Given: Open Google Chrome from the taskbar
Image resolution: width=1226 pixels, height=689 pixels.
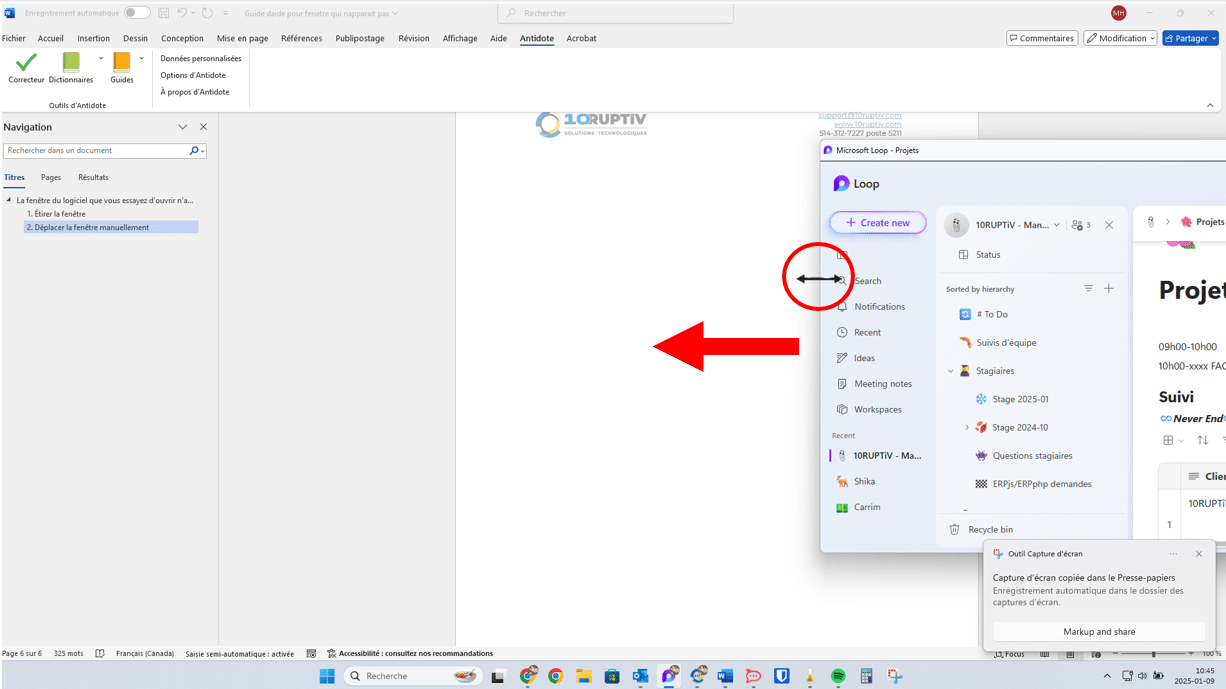Looking at the screenshot, I should pos(555,676).
